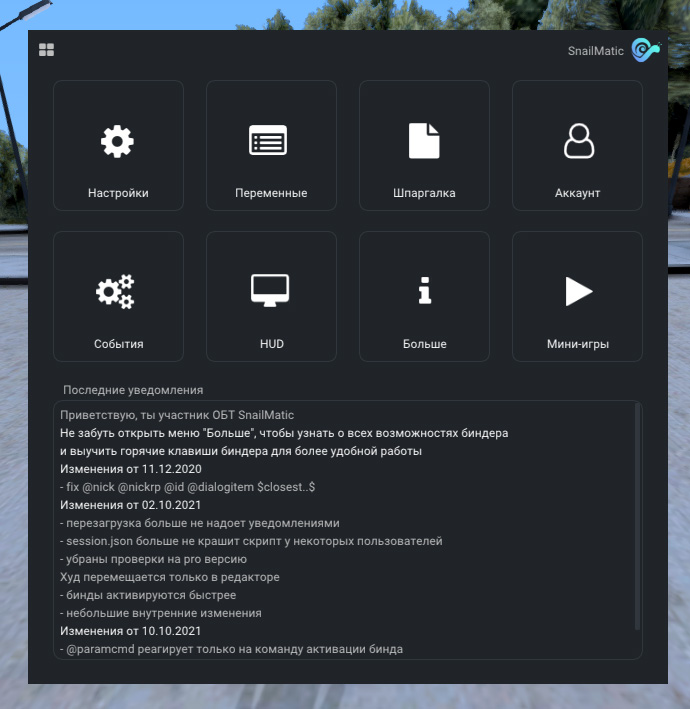Open the HUD monitor icon
This screenshot has width=690, height=709.
tap(269, 290)
